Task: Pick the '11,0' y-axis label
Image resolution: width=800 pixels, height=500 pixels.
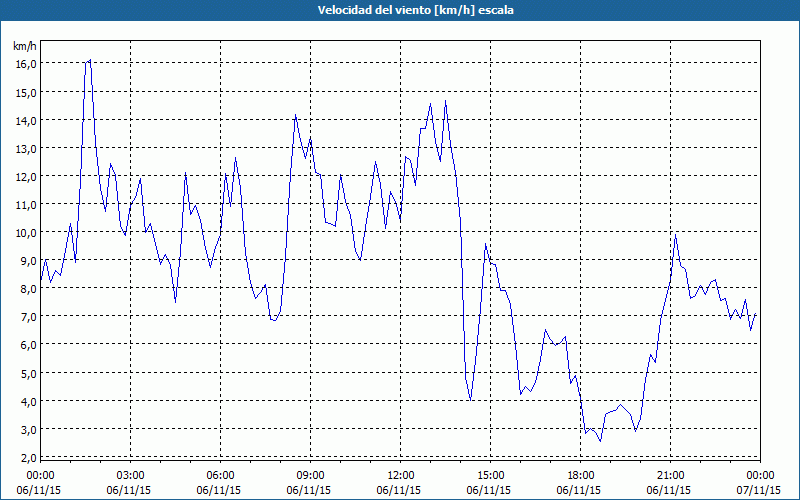Action: tap(26, 205)
